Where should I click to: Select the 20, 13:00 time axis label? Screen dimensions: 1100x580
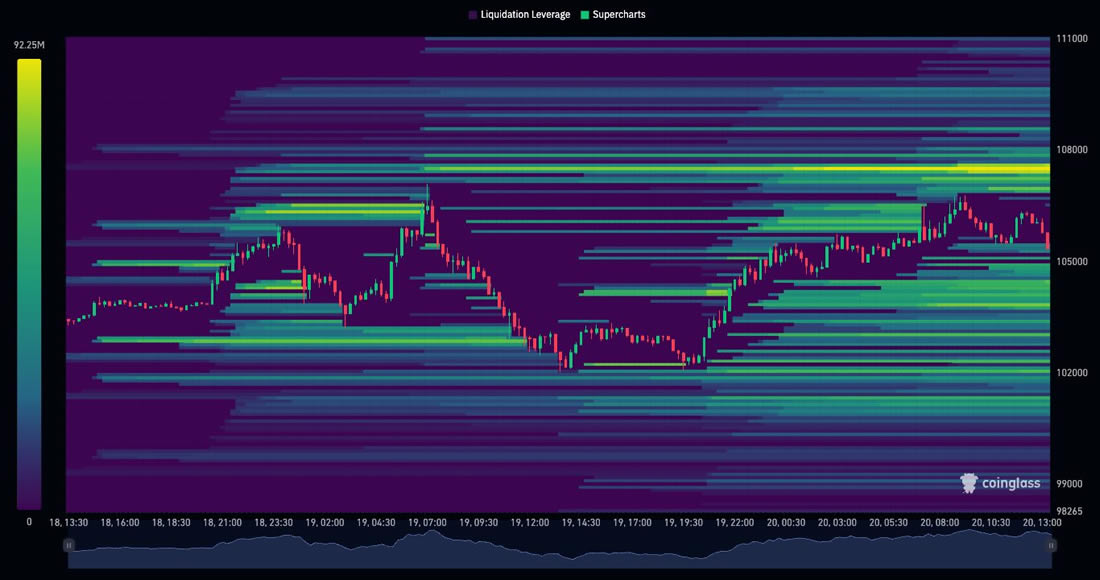click(x=1043, y=522)
